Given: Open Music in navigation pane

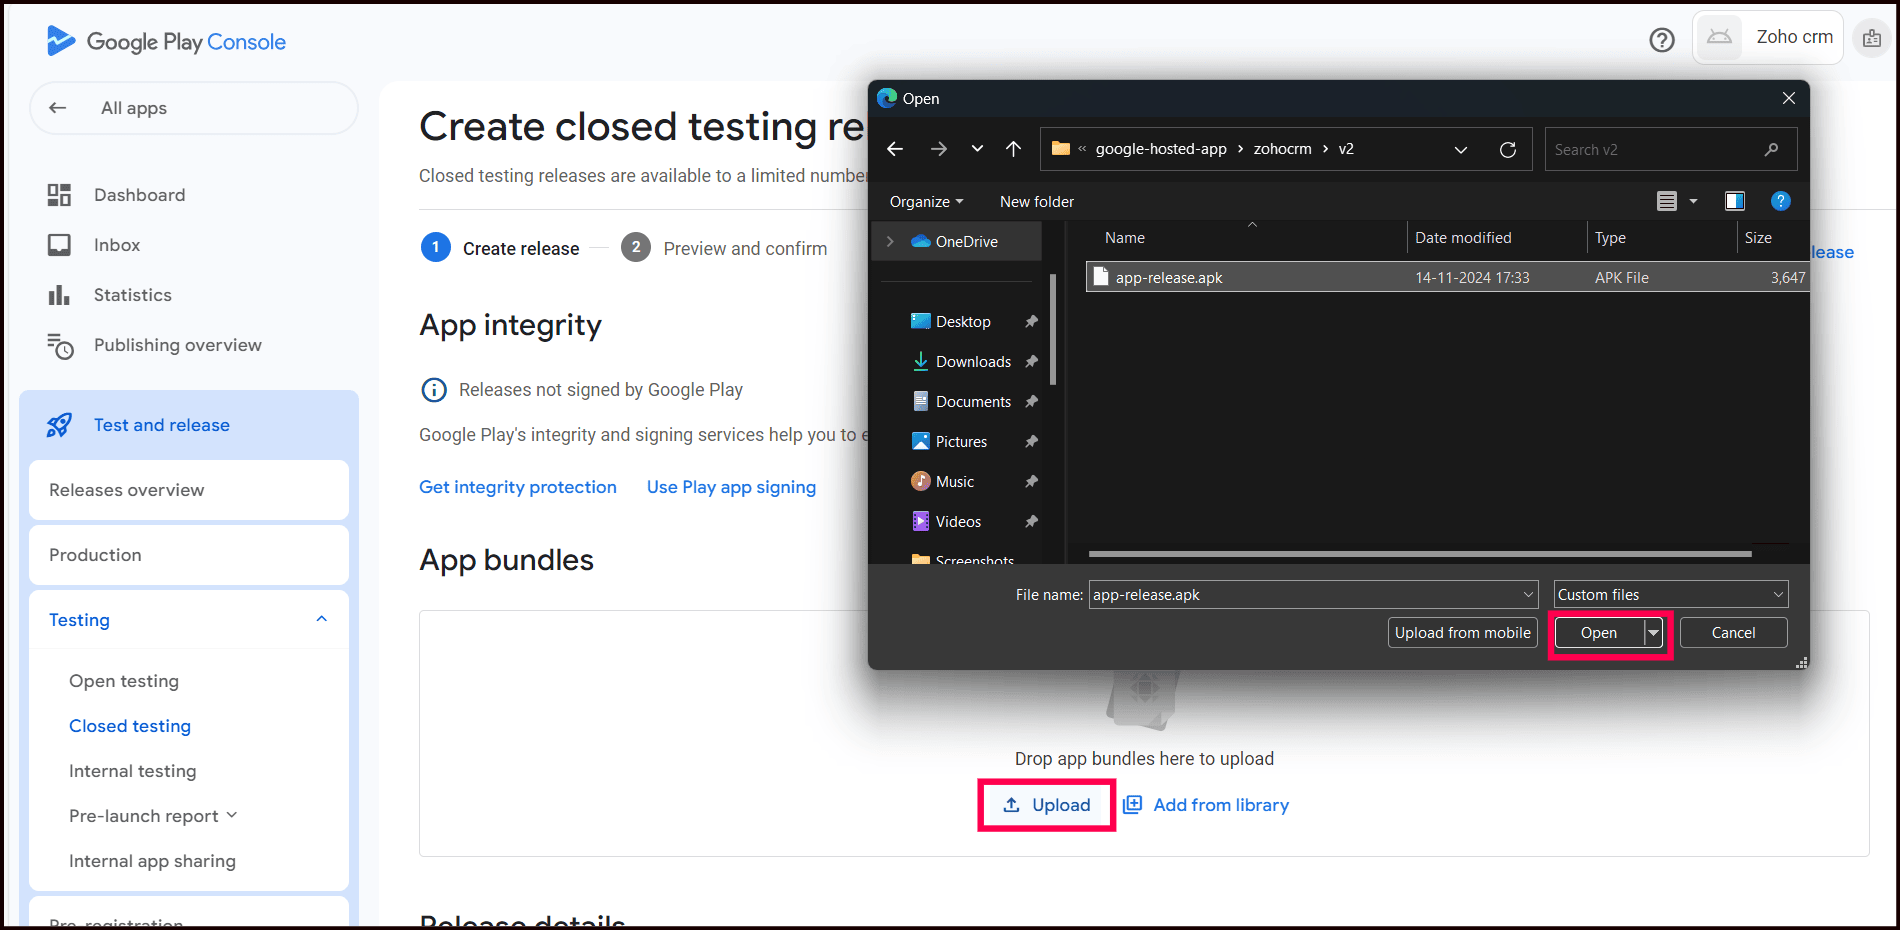Looking at the screenshot, I should (954, 482).
